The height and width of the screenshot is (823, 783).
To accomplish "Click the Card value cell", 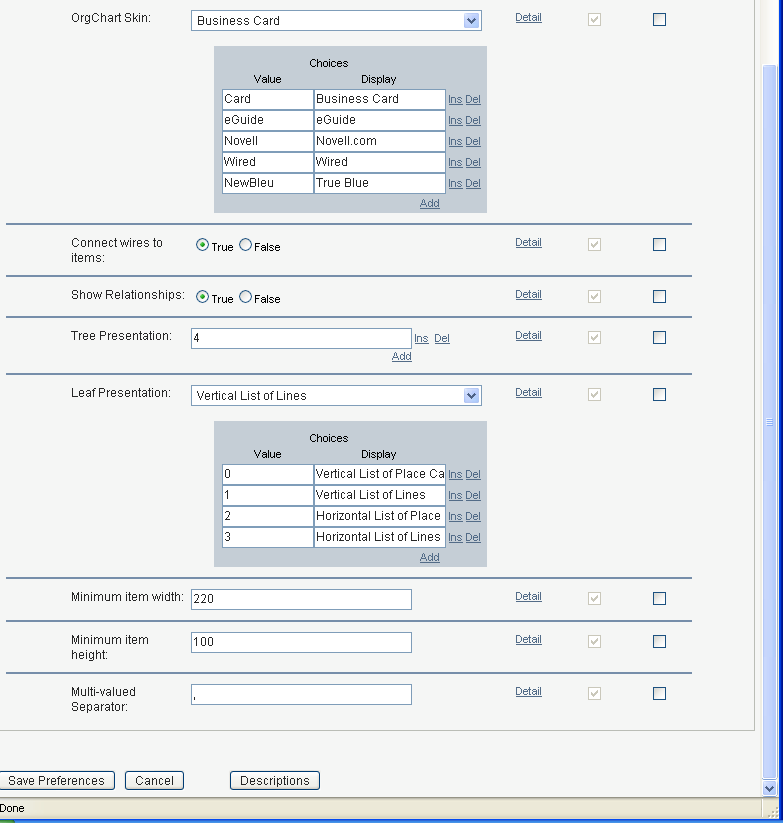I will pos(268,99).
